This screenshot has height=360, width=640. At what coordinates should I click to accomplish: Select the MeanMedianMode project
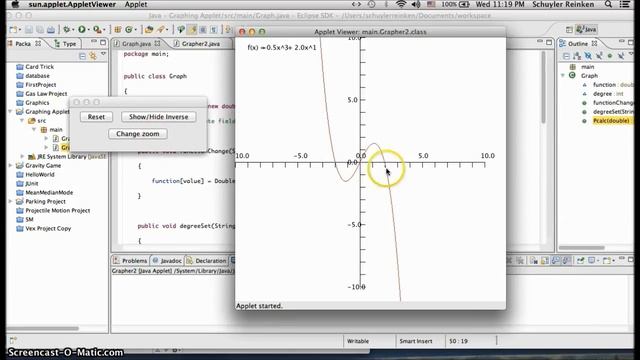(x=44, y=192)
